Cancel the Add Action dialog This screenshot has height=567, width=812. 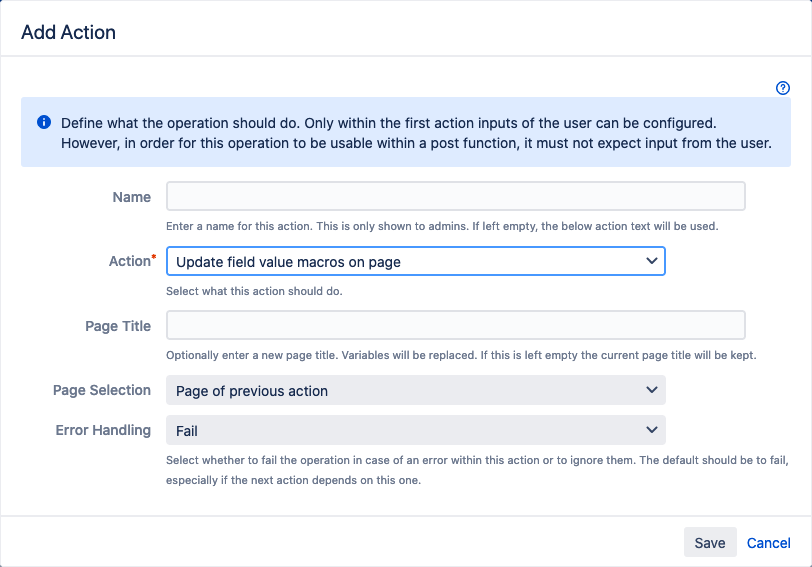768,542
